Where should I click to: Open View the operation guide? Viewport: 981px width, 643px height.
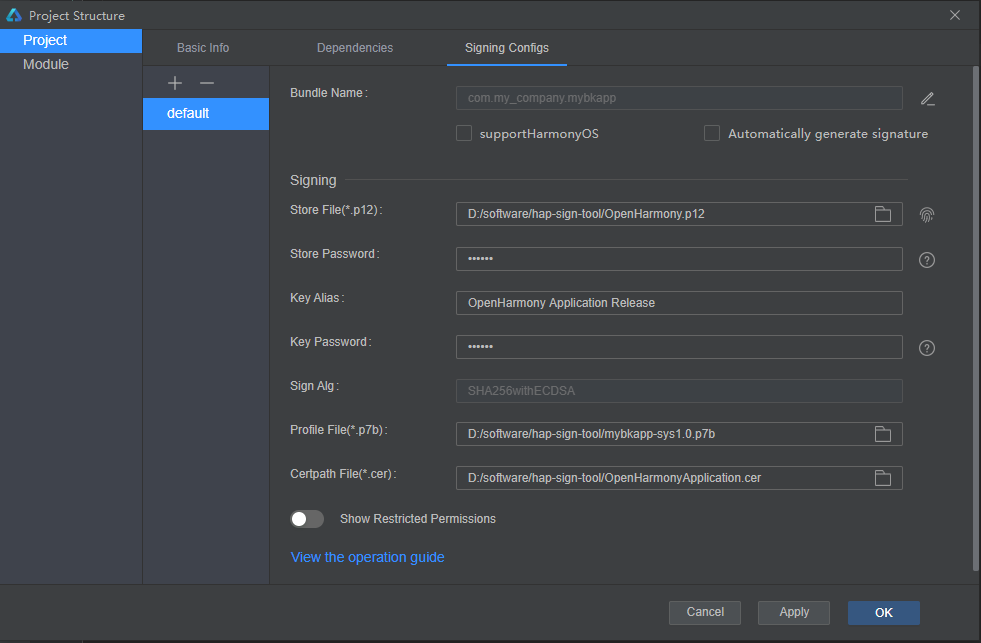coord(367,557)
